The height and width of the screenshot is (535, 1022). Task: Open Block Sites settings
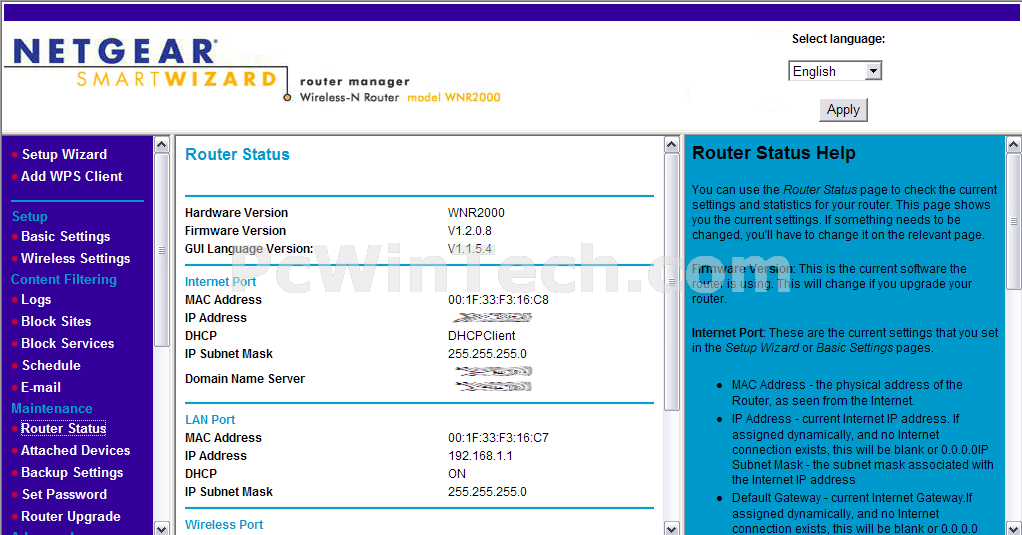(x=56, y=321)
